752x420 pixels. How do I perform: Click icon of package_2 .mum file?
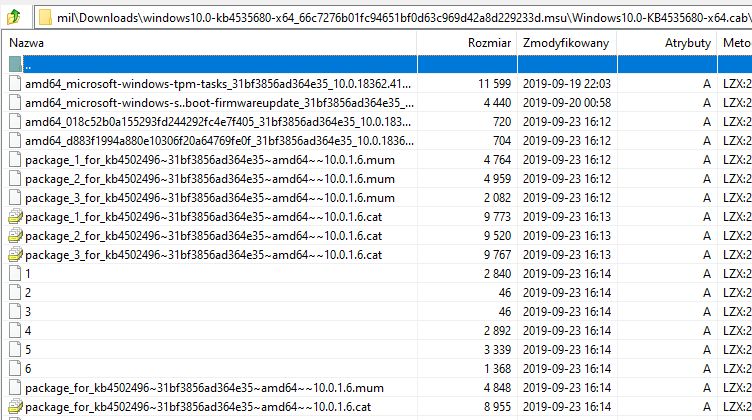15,179
